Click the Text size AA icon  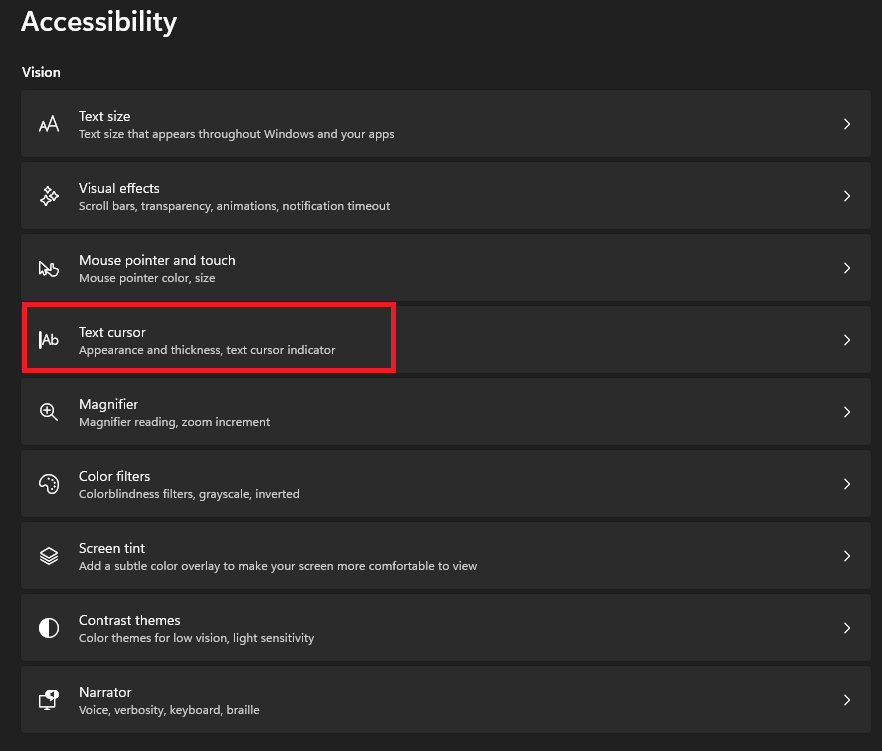pos(49,124)
